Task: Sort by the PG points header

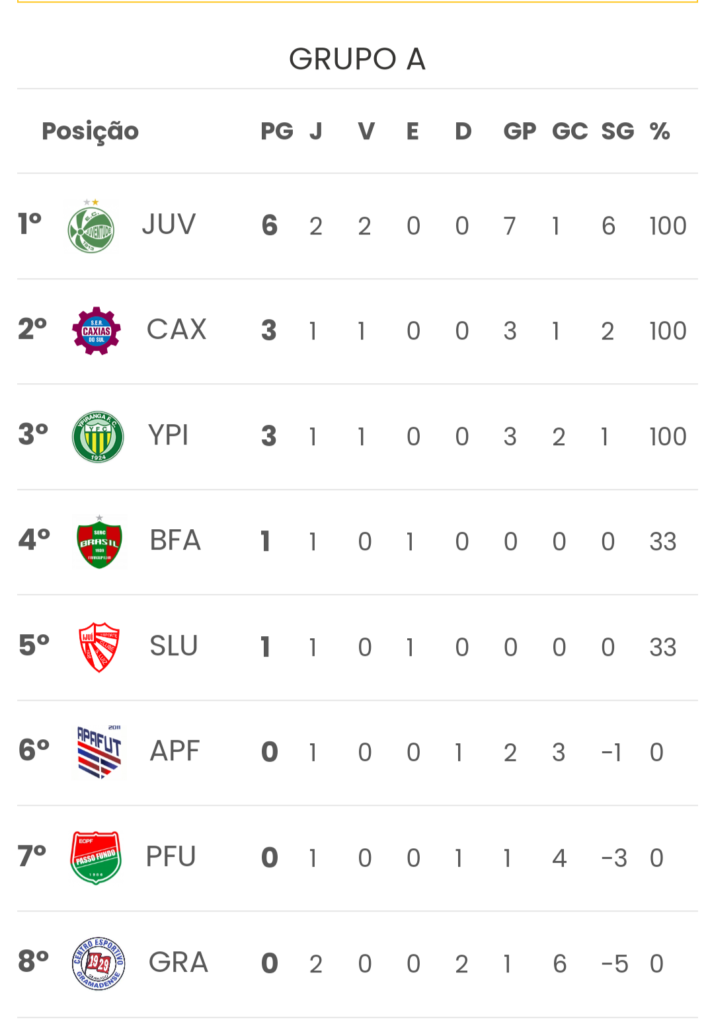Action: coord(277,131)
